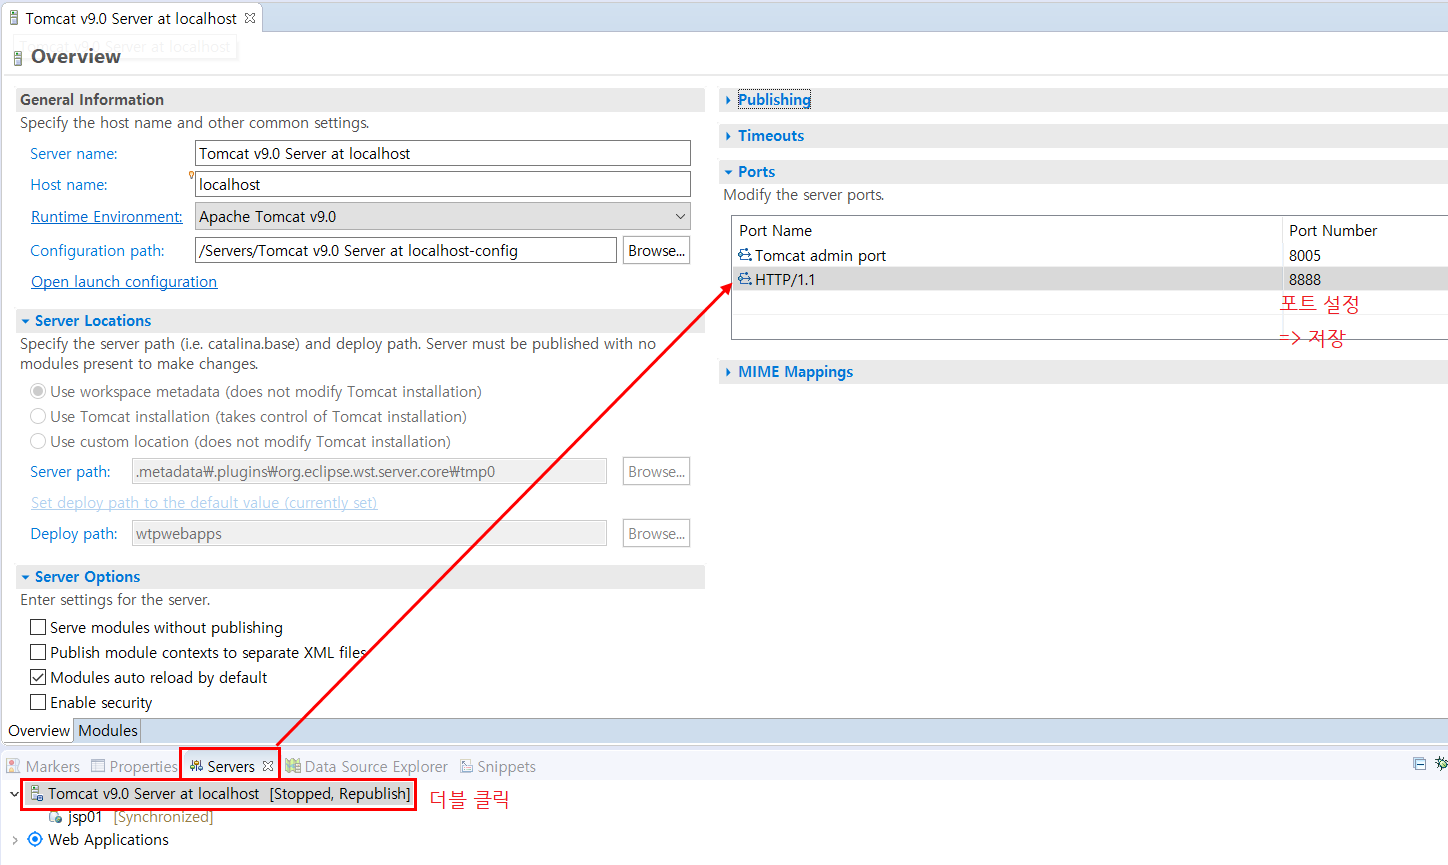Click the Configuration path text field
This screenshot has width=1448, height=865.
(x=406, y=250)
